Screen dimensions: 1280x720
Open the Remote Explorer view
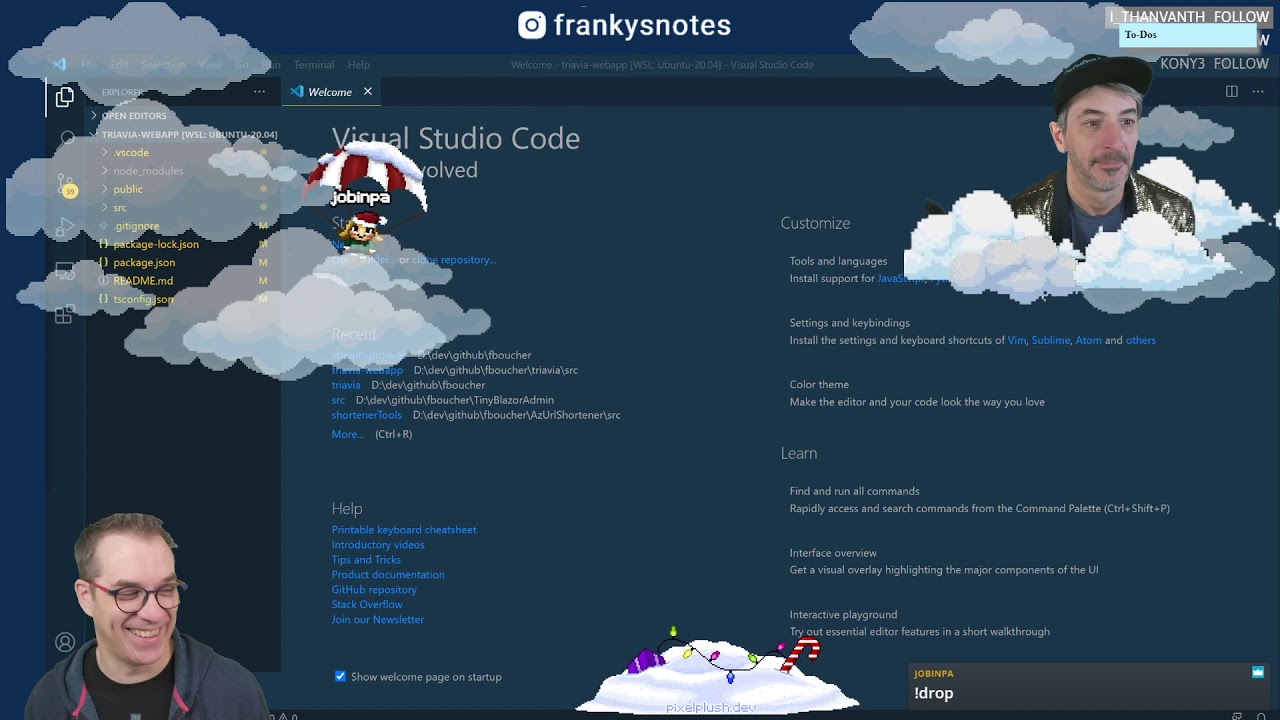point(65,271)
